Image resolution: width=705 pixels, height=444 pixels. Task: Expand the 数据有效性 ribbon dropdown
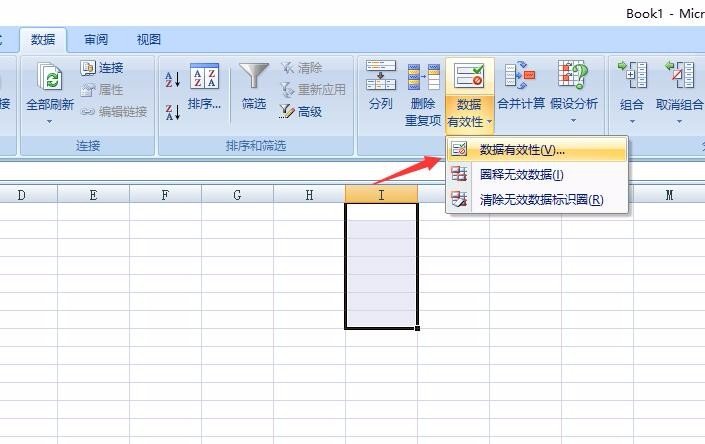coord(470,122)
